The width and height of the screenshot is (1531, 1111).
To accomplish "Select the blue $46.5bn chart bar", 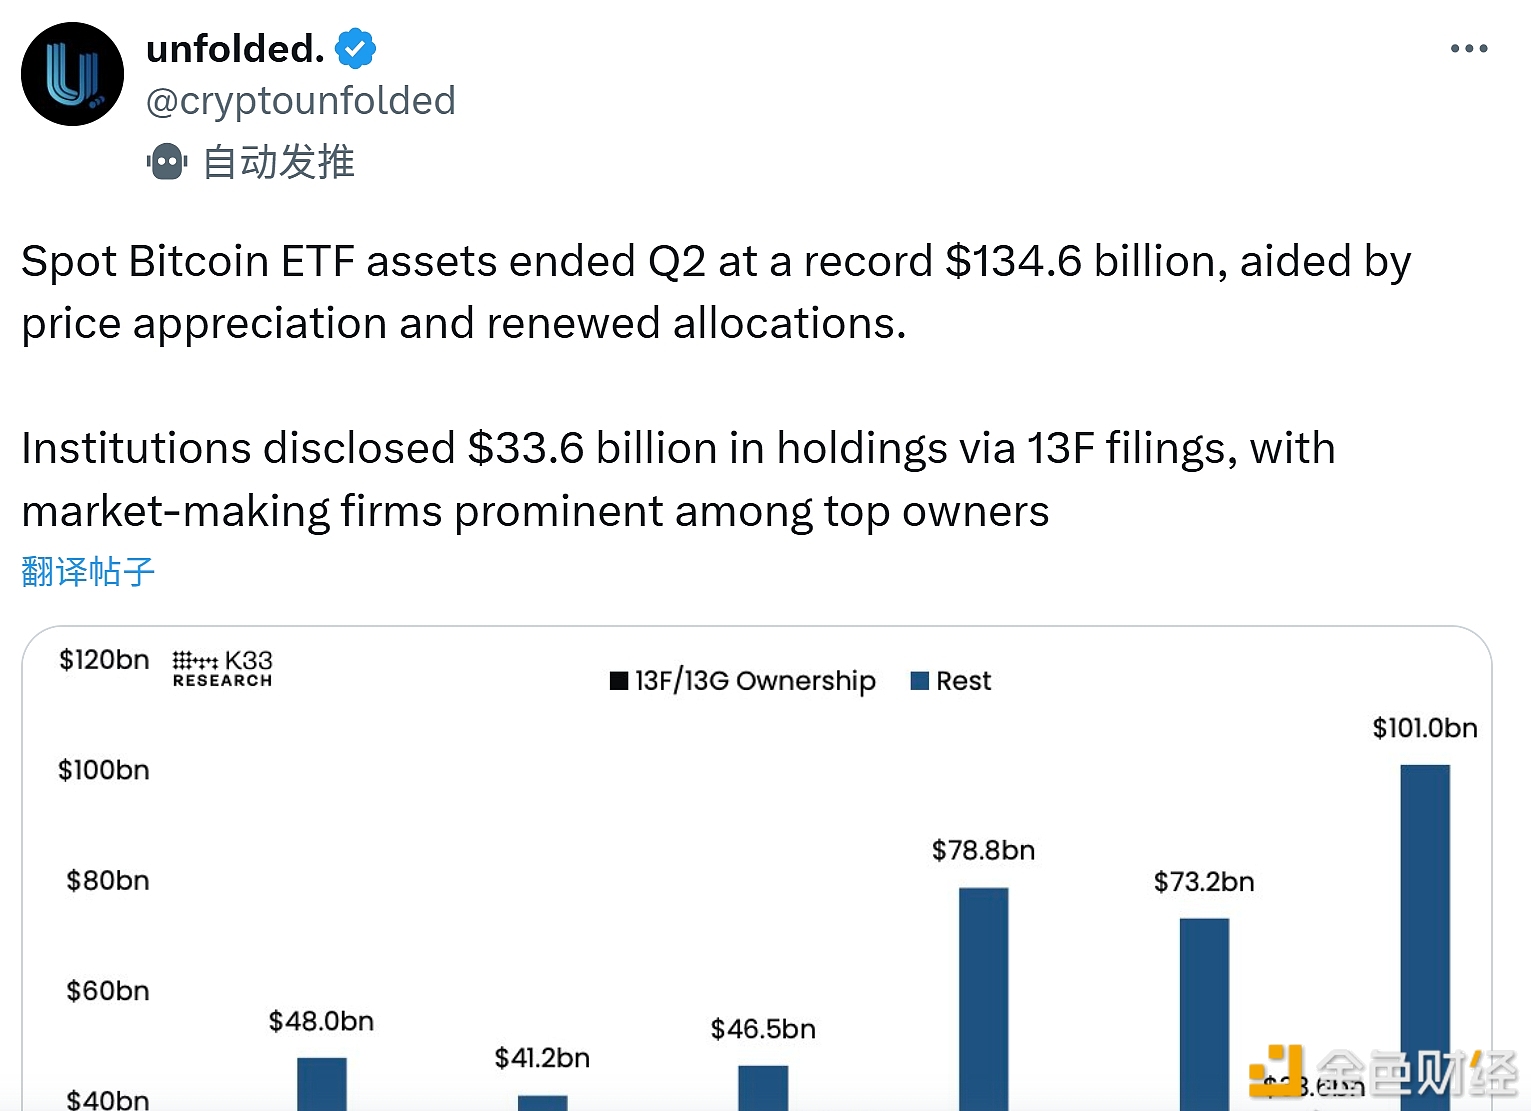I will coord(763,1088).
